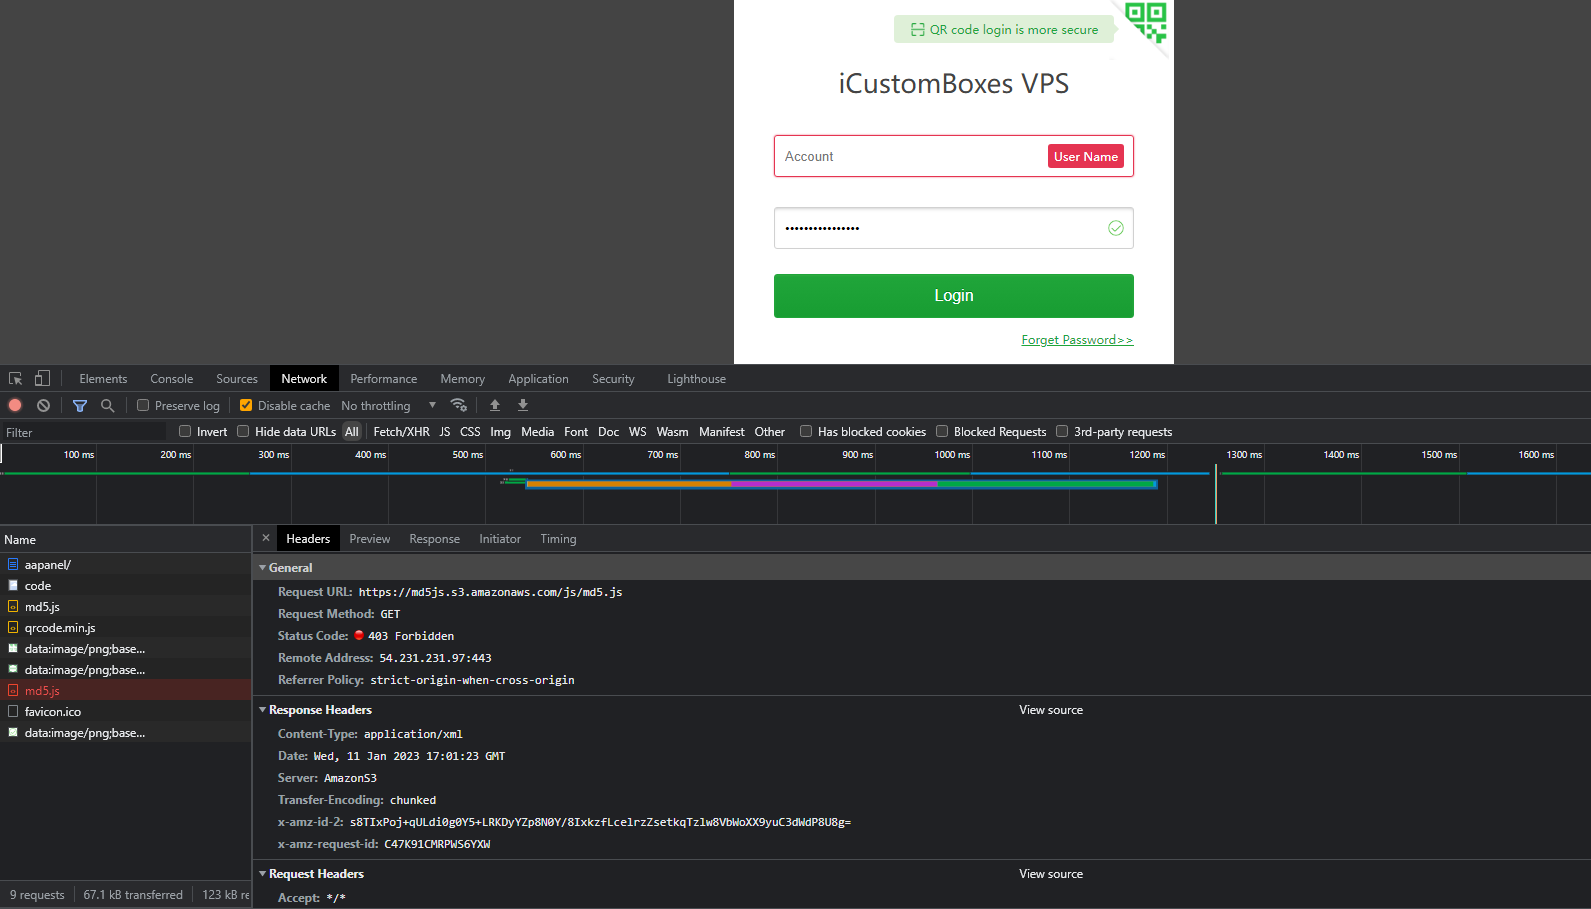Open the Application tab

point(538,379)
